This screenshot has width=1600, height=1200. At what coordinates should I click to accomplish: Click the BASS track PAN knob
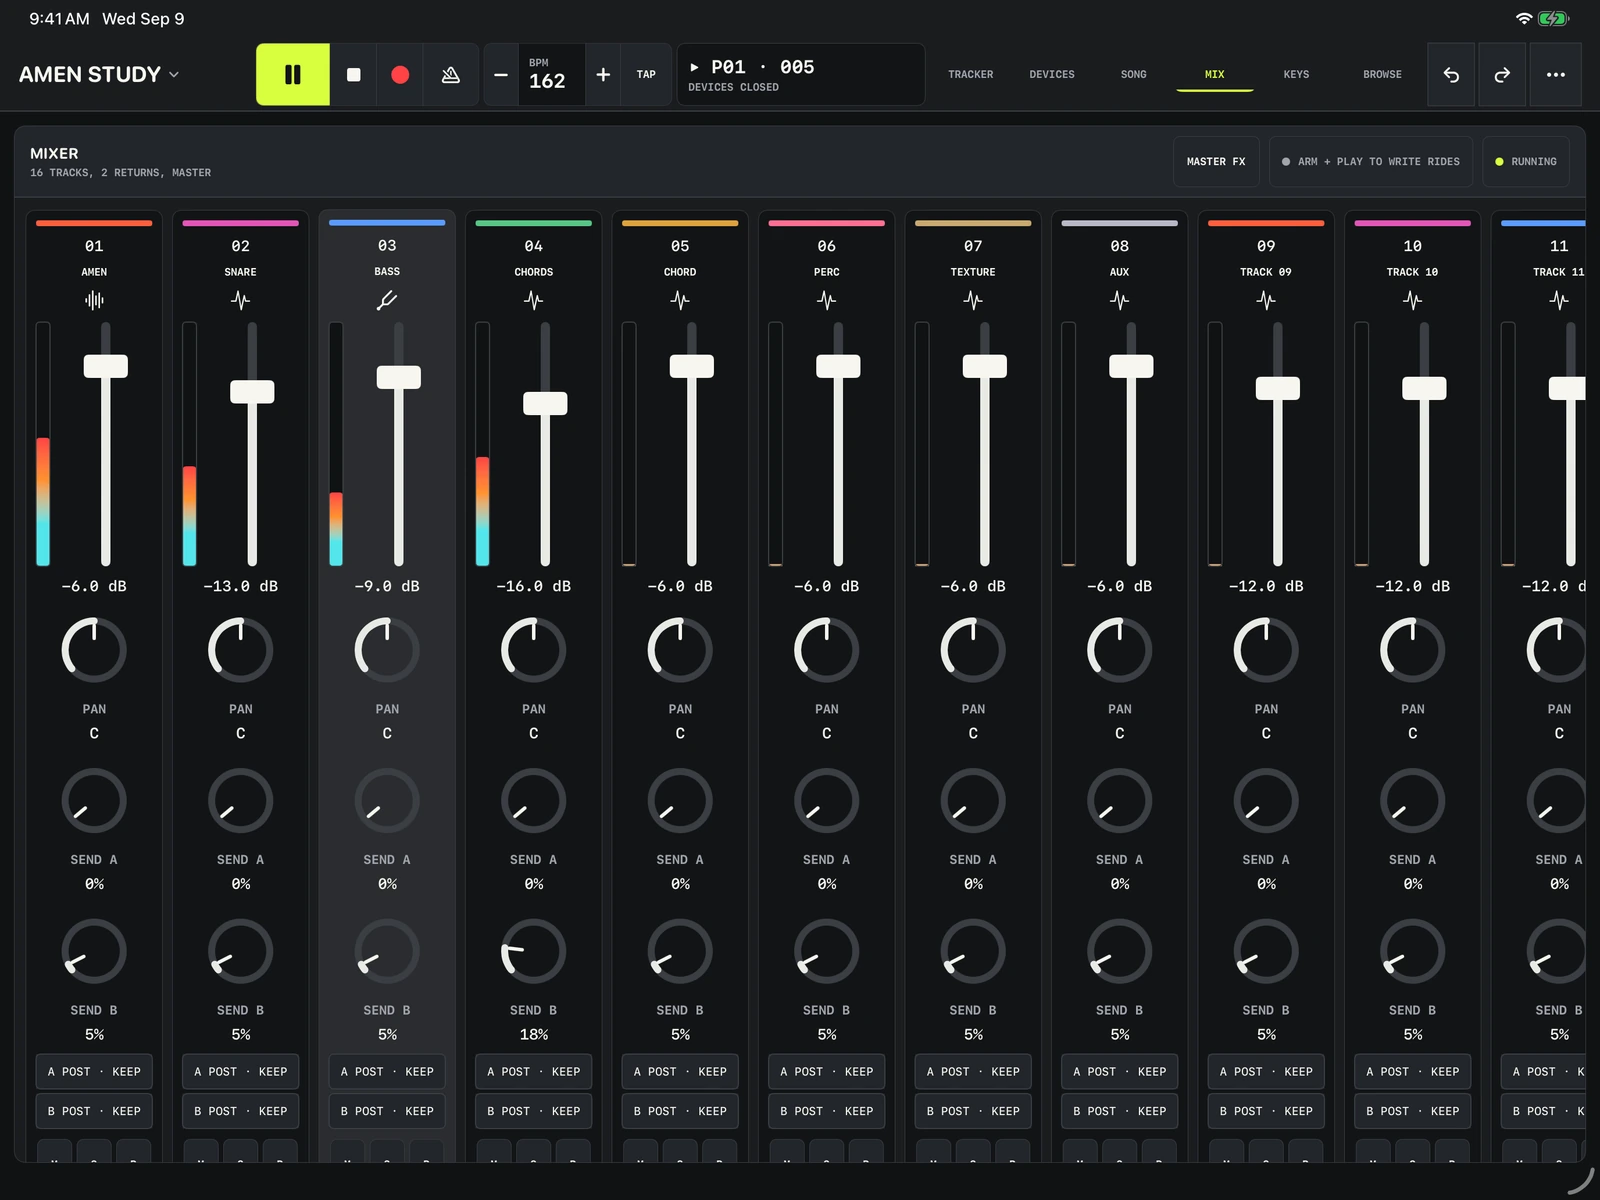click(x=387, y=650)
